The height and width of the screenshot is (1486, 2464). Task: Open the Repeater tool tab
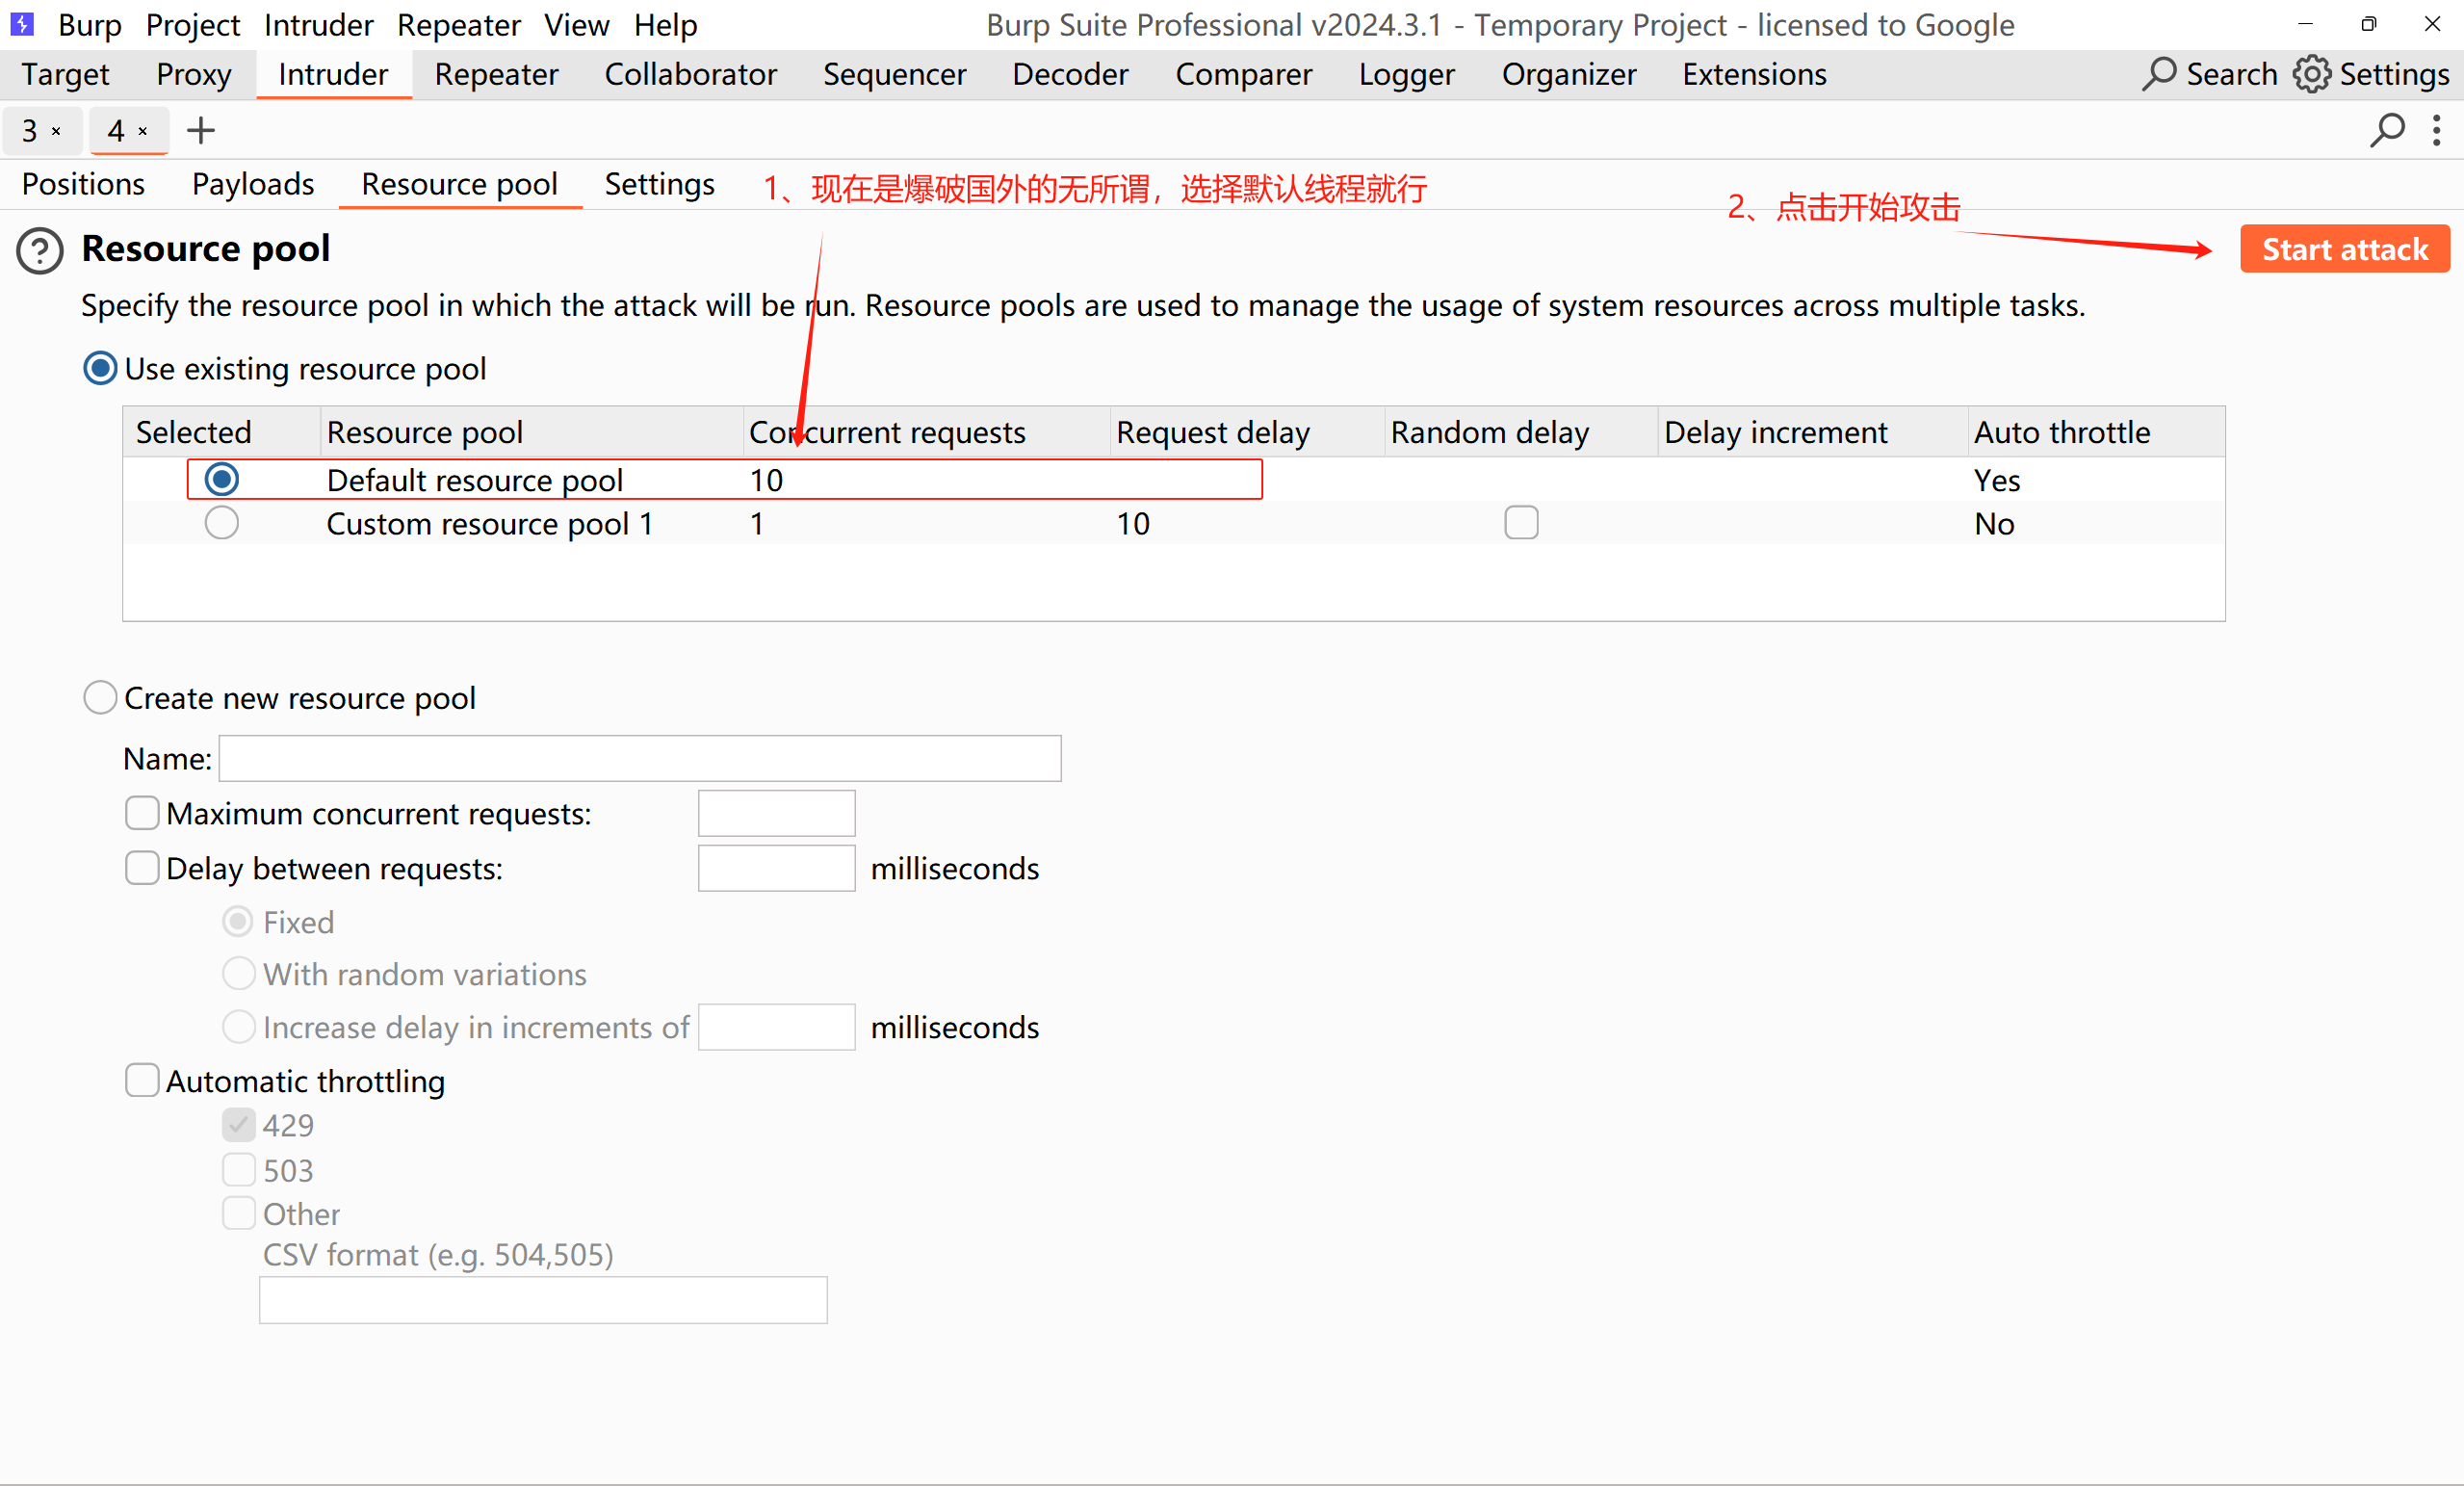(496, 74)
